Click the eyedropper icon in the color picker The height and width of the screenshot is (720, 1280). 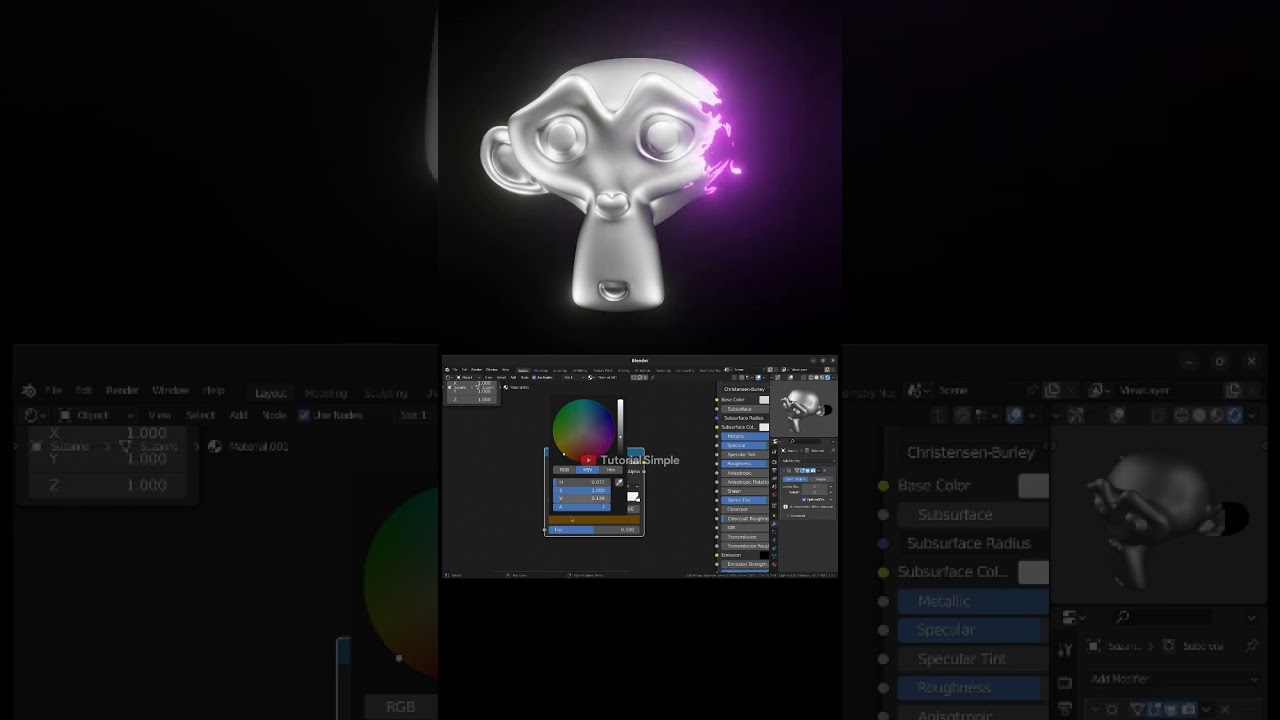click(x=619, y=482)
